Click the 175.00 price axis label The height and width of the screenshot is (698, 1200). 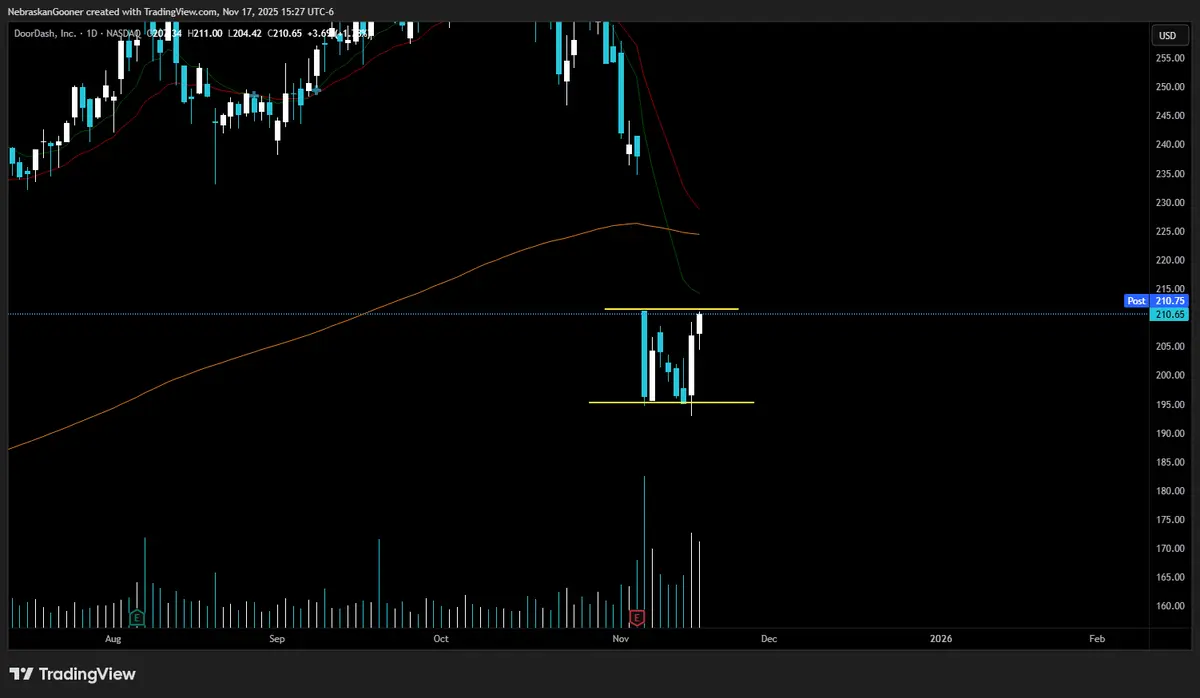(1170, 521)
